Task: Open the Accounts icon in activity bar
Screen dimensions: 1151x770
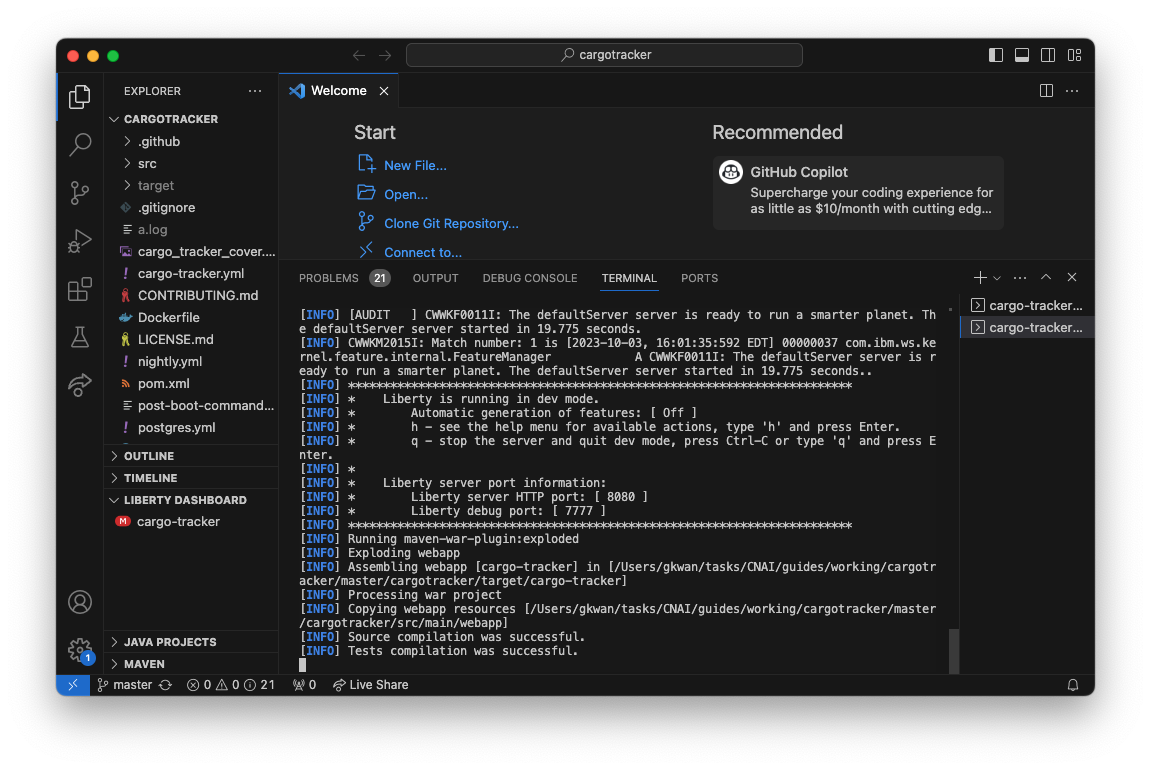Action: [x=80, y=602]
